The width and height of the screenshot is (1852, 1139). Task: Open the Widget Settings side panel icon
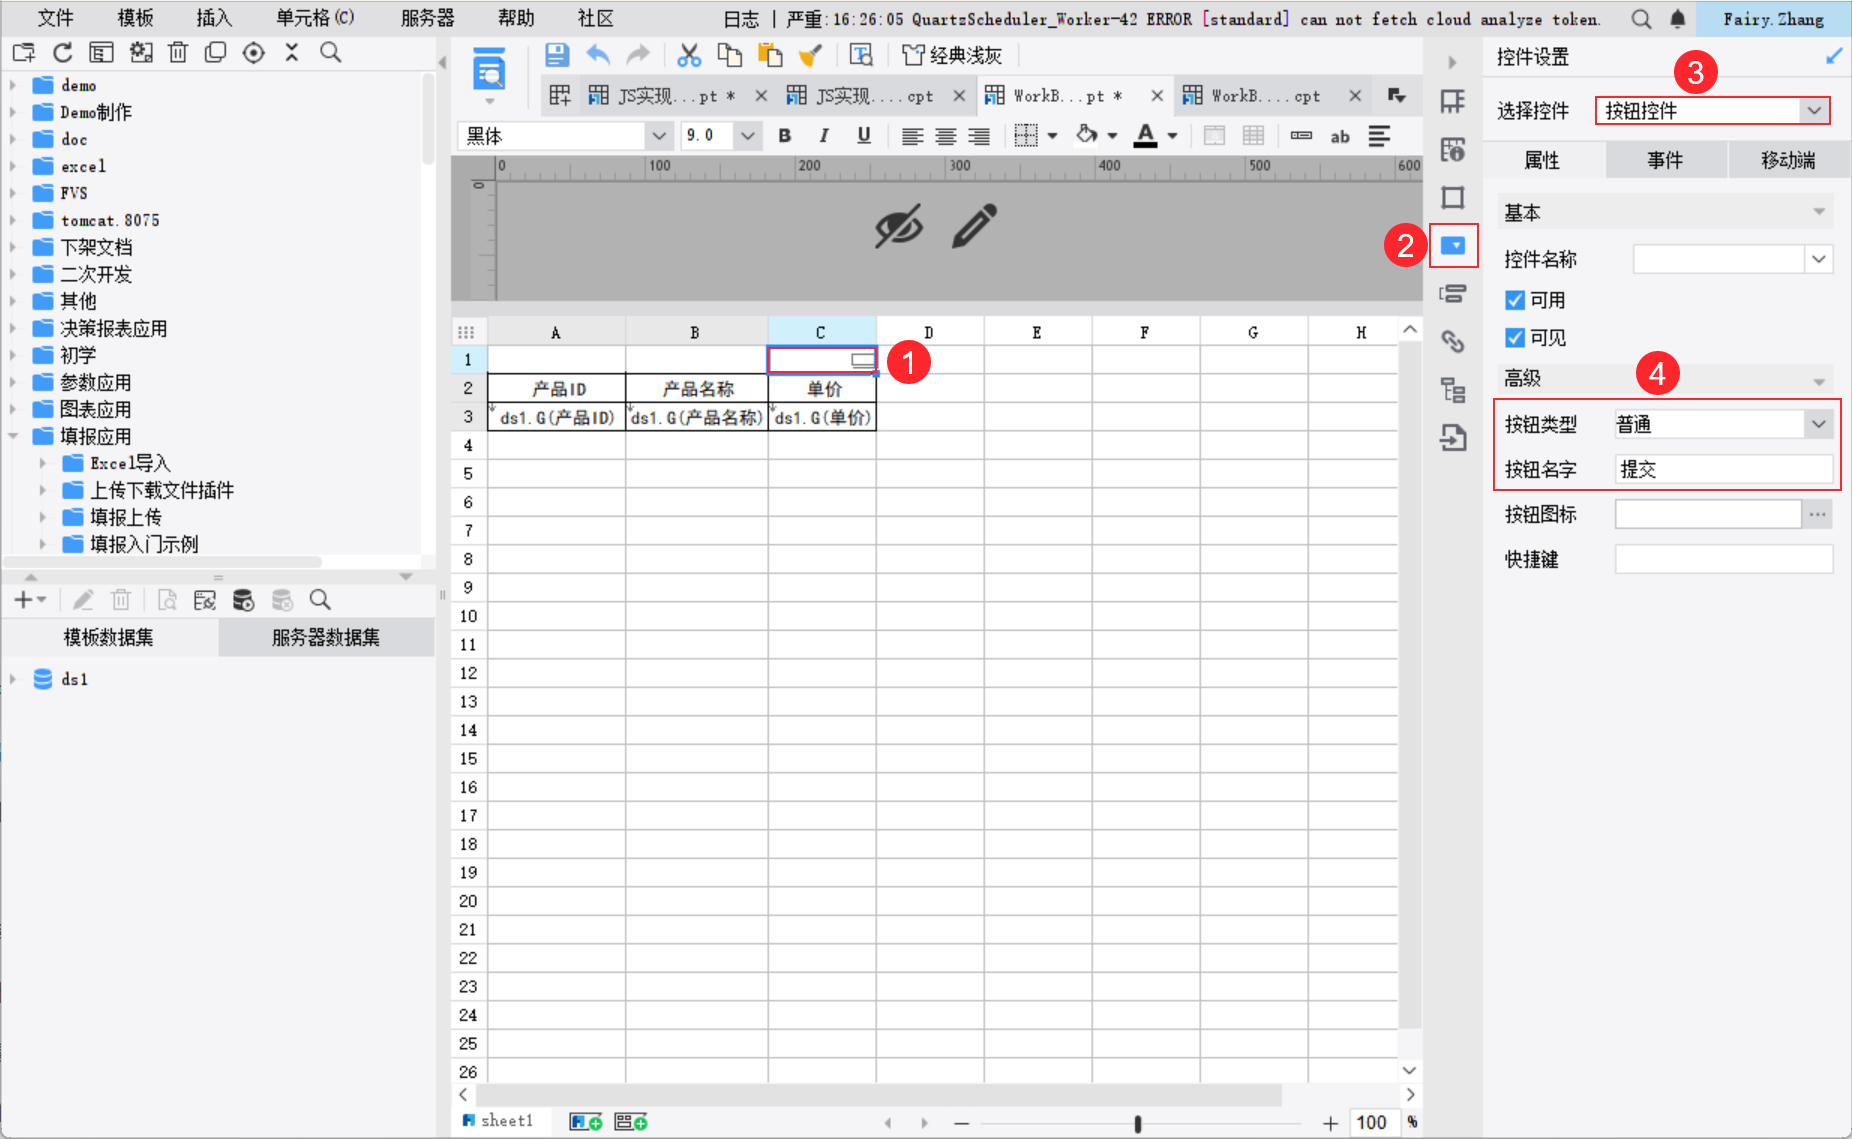click(1453, 245)
